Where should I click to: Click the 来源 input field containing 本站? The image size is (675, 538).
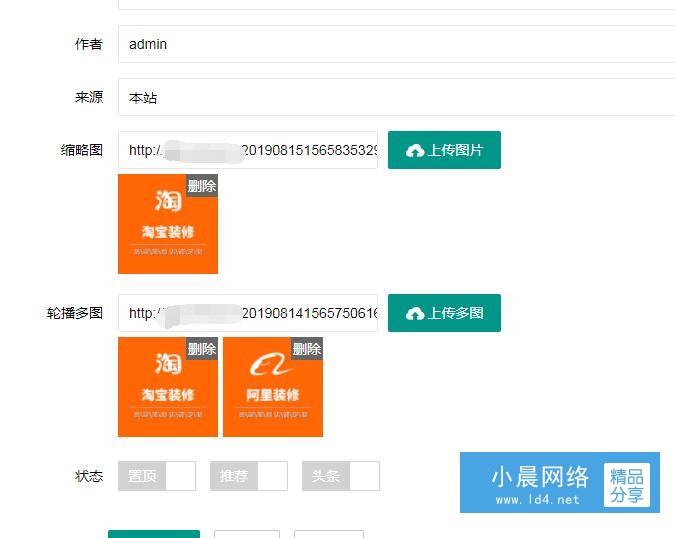396,97
